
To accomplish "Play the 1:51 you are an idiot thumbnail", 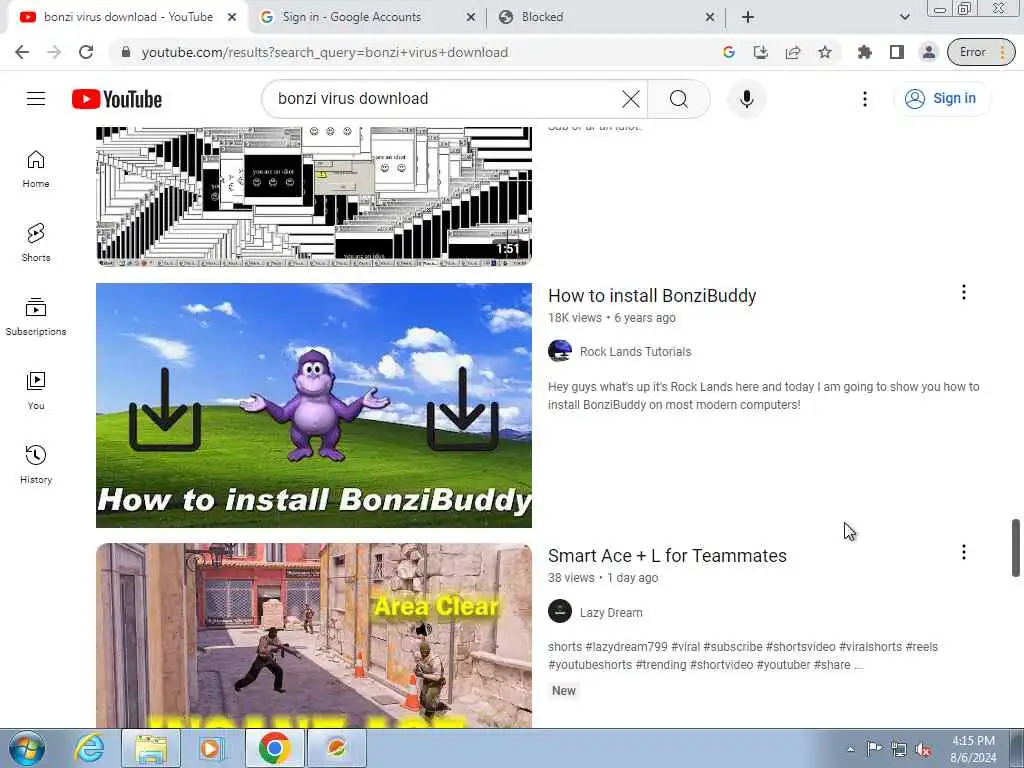I will (x=314, y=197).
